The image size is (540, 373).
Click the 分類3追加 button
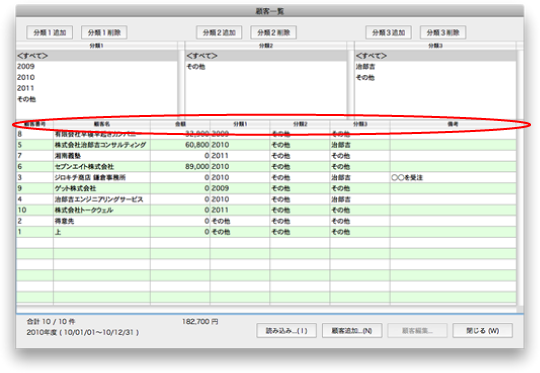pyautogui.click(x=388, y=32)
